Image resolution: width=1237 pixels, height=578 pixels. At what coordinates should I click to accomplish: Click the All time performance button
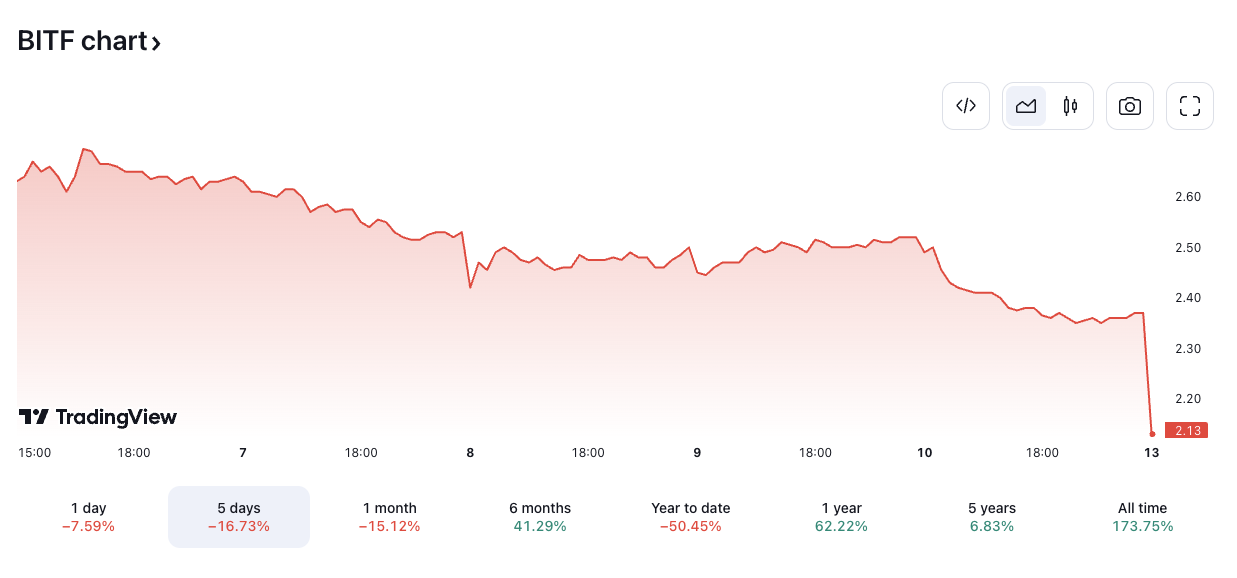[x=1142, y=516]
